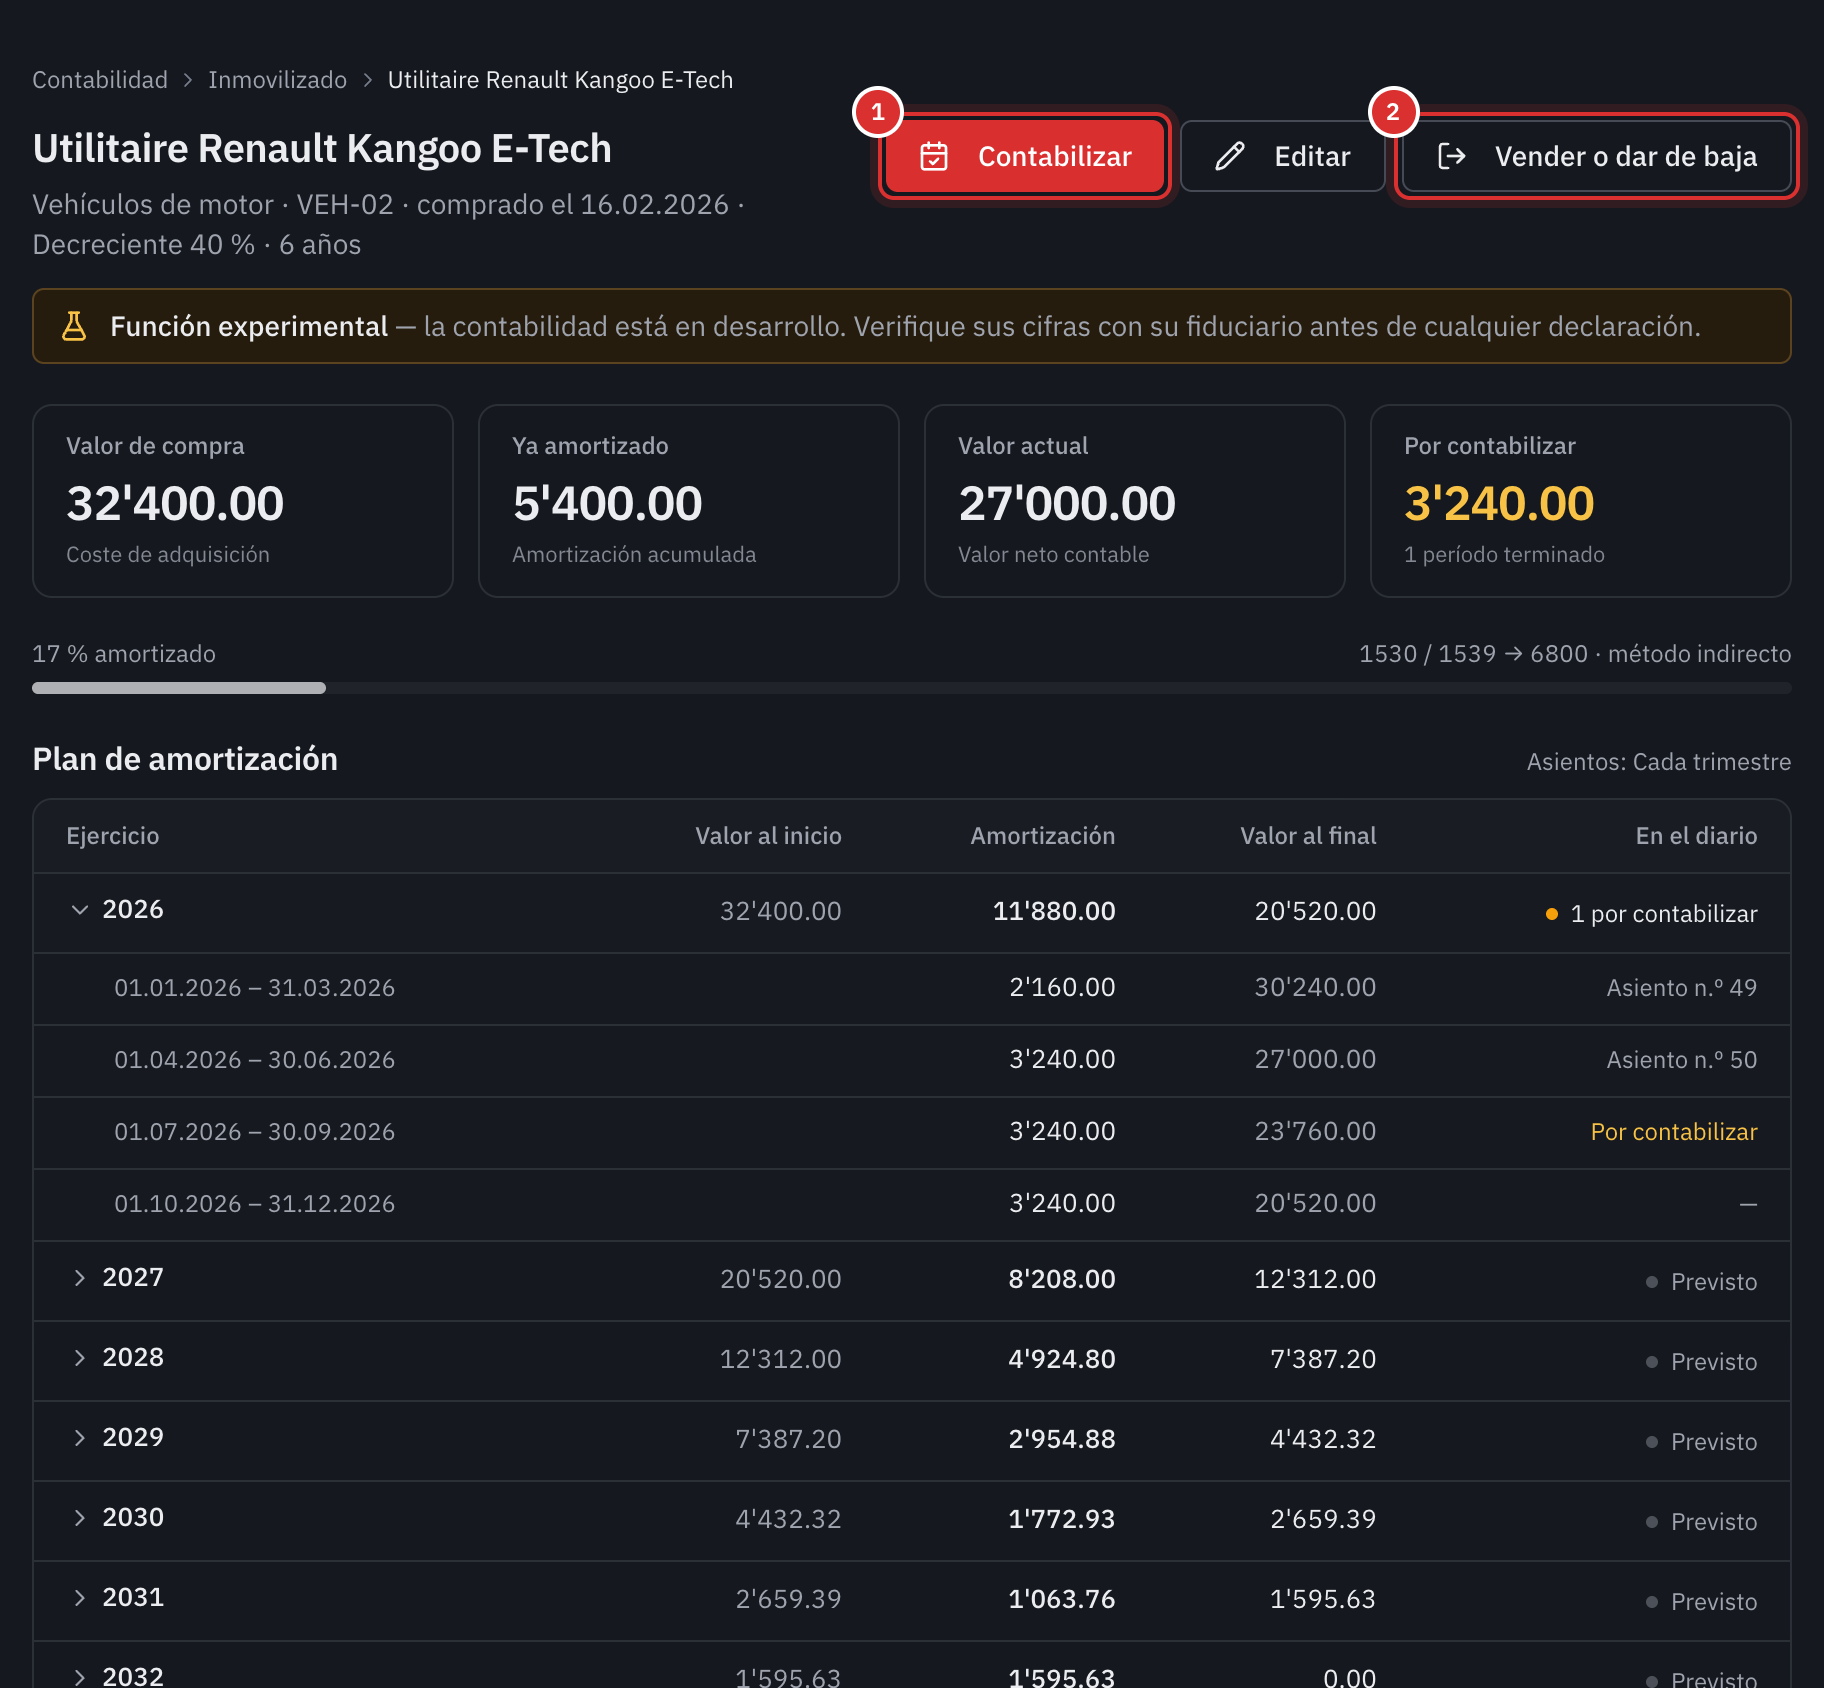The image size is (1824, 1688).
Task: Click amortización value 1'772.93
Action: [x=1061, y=1519]
